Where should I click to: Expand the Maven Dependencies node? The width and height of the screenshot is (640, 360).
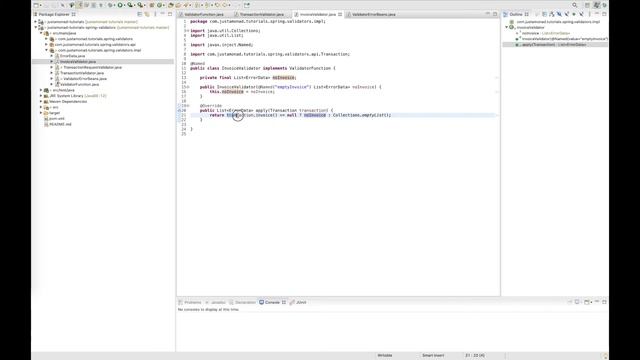41,101
